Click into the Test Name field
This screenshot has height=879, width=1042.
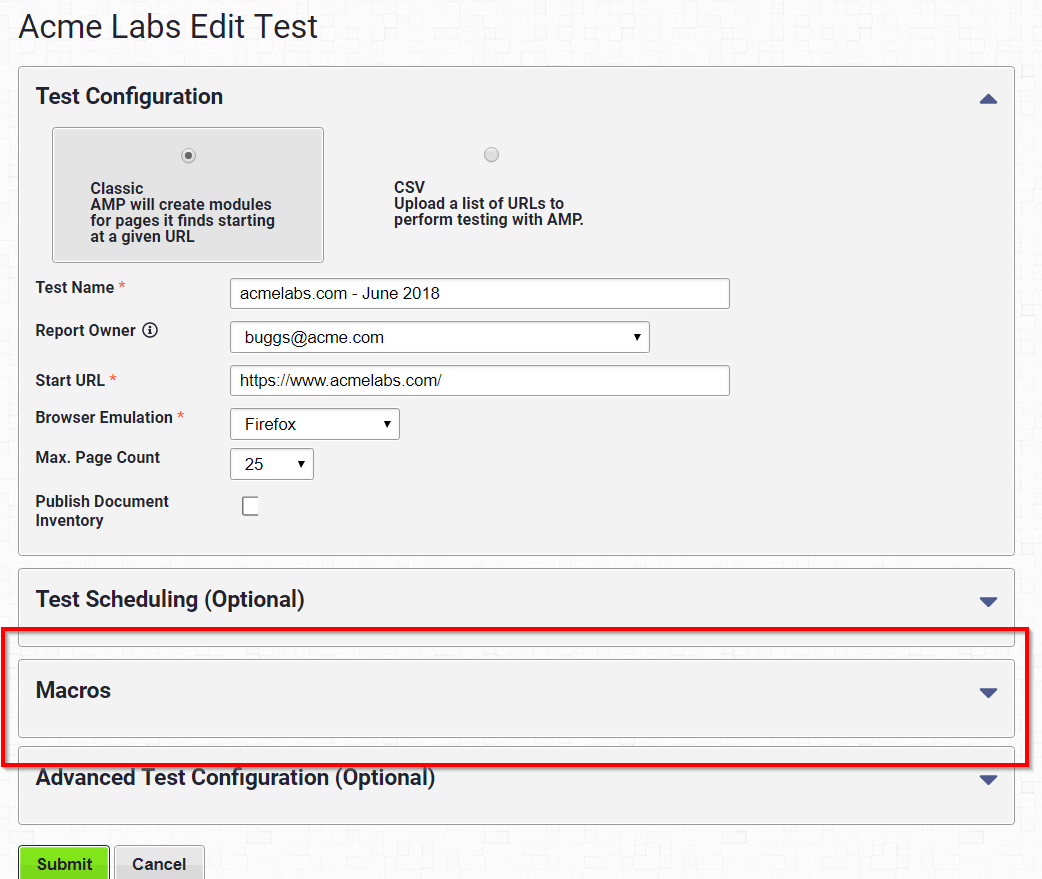click(479, 293)
